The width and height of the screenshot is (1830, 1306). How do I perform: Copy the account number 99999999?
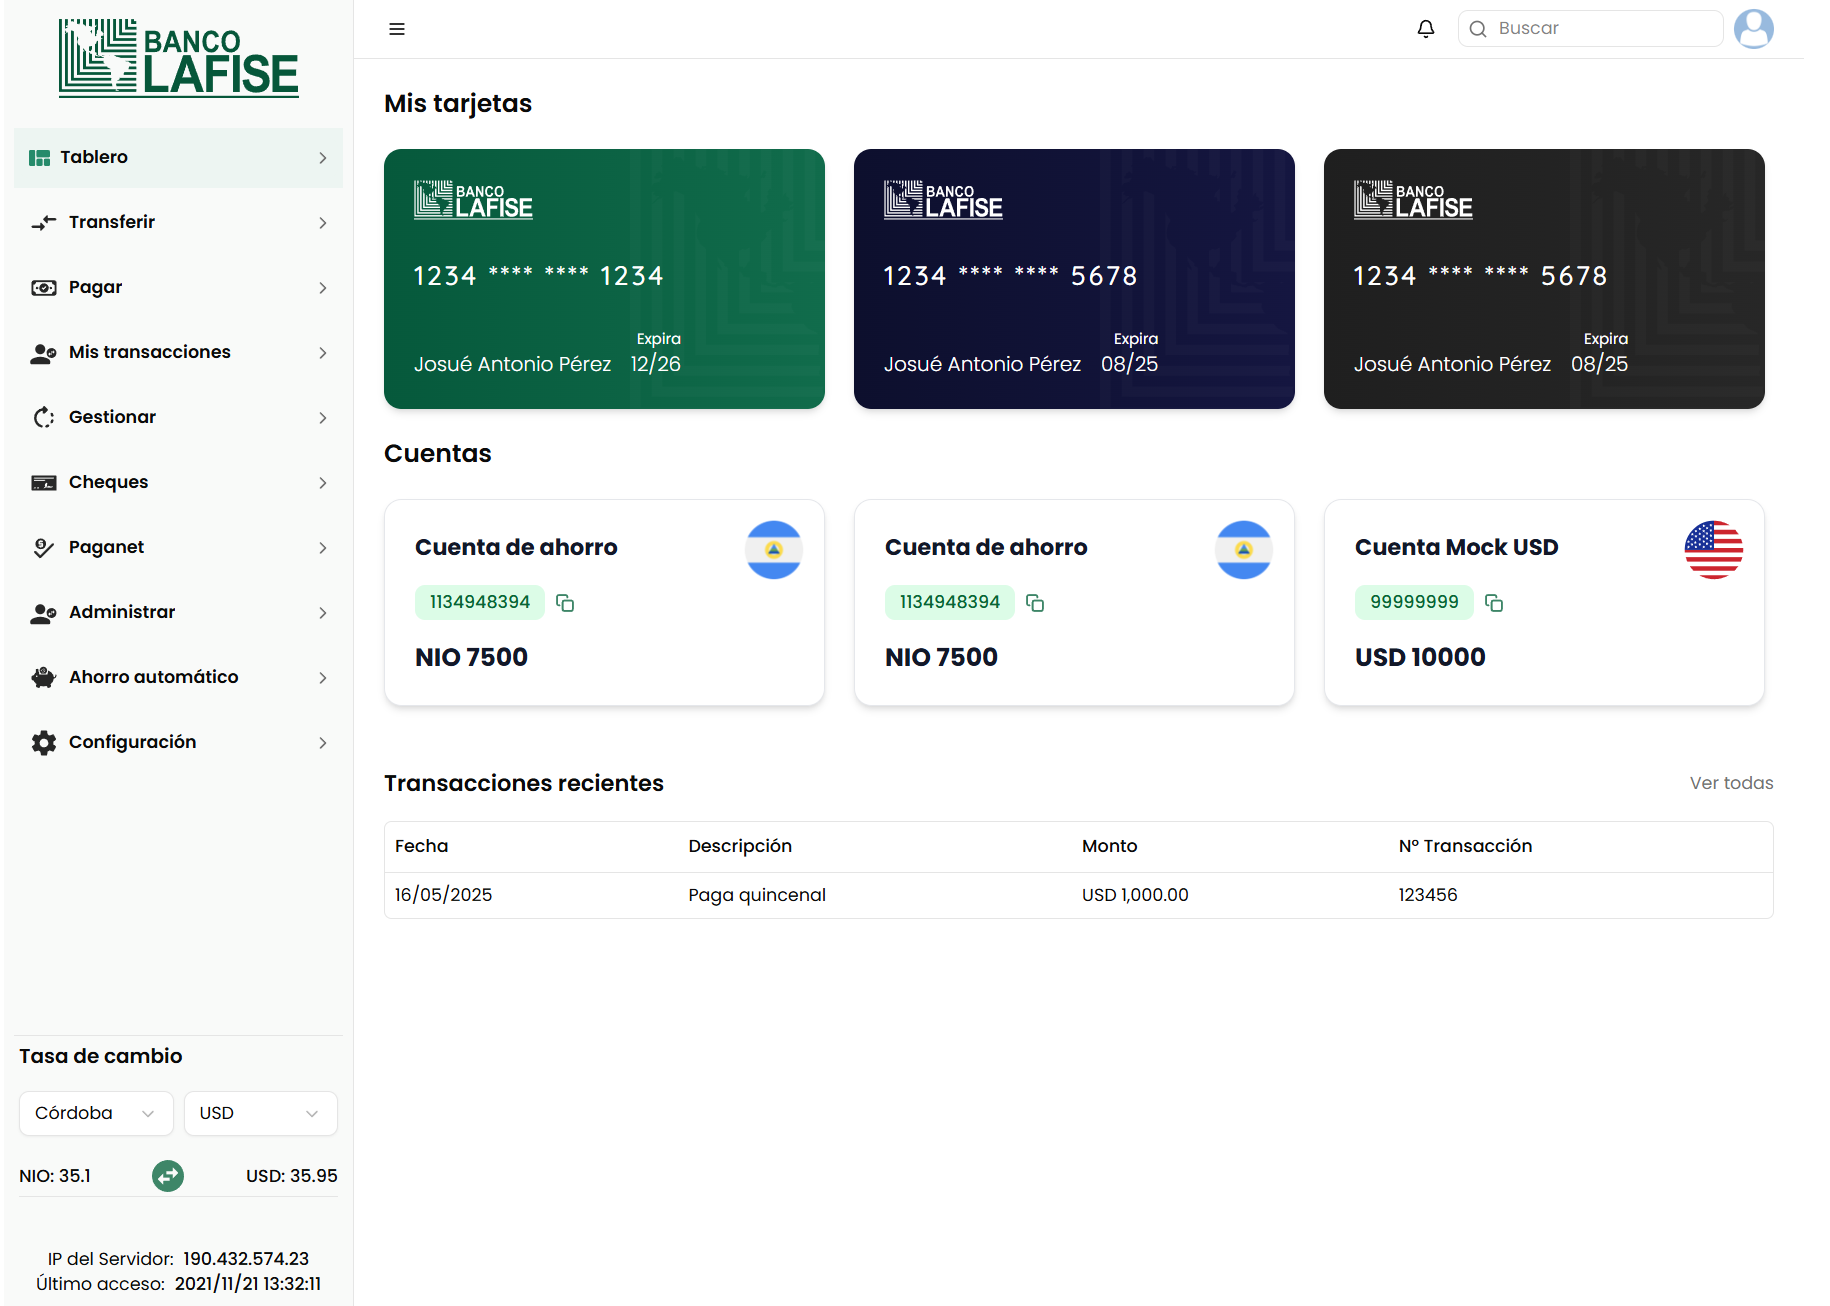pyautogui.click(x=1495, y=603)
